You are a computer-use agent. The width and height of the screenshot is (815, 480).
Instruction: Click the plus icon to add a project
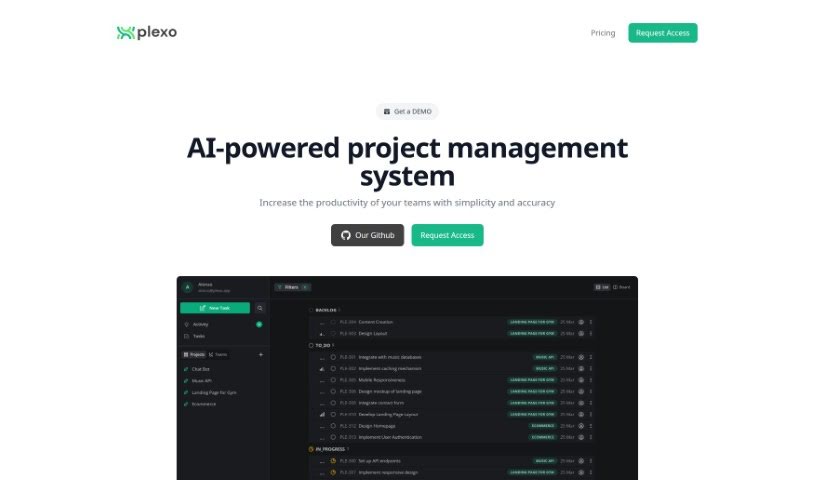click(261, 355)
